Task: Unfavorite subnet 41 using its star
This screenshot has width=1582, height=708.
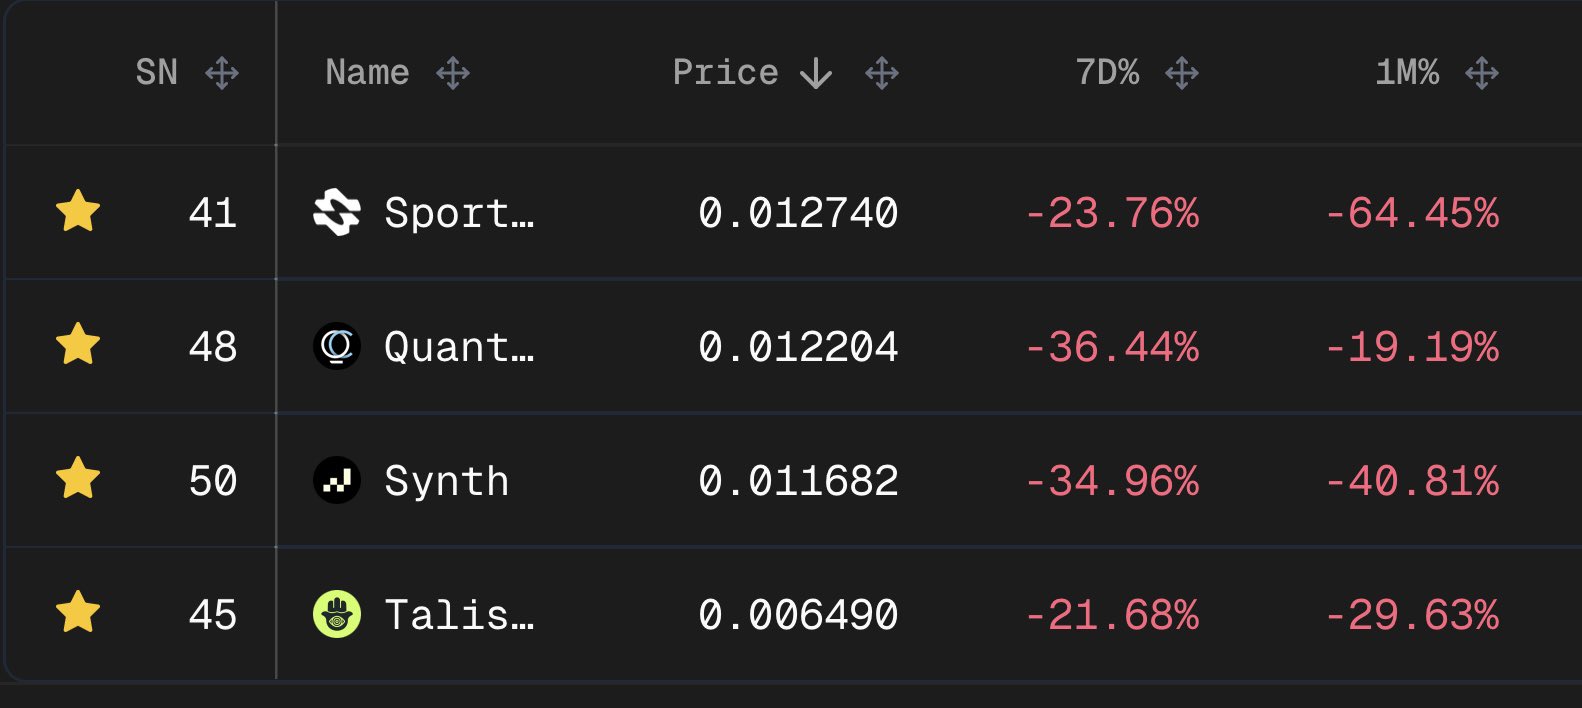Action: 78,212
